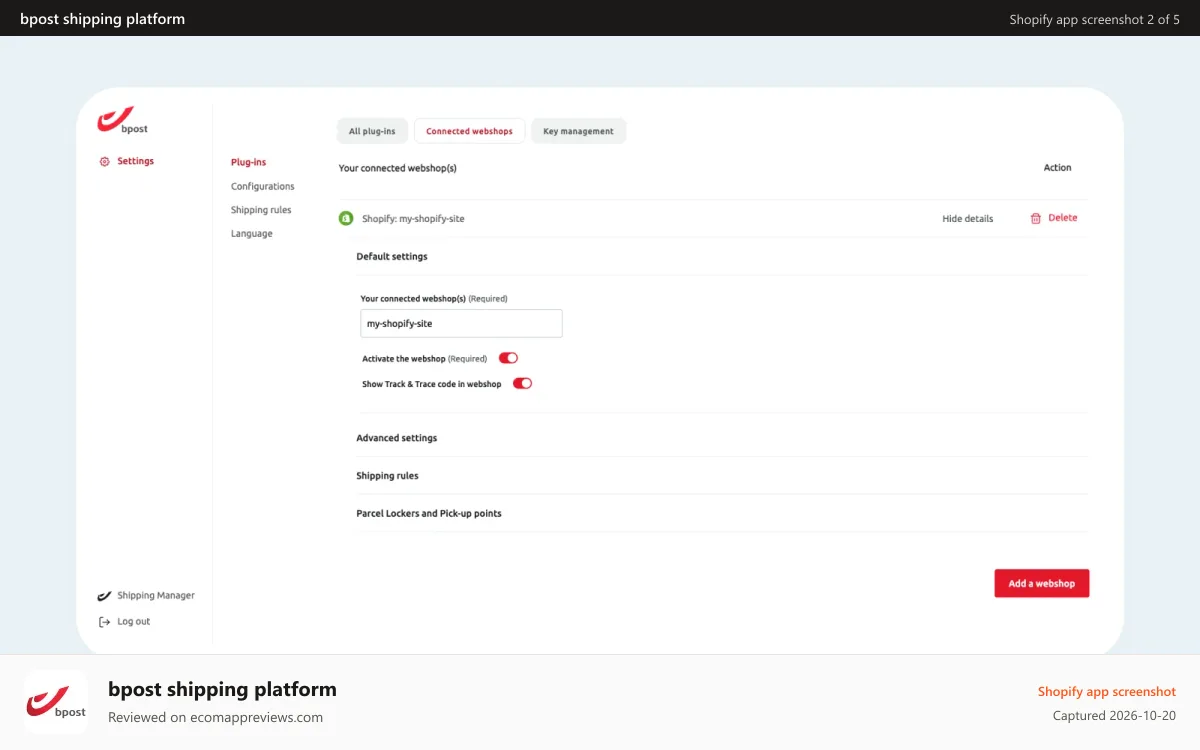Viewport: 1200px width, 750px height.
Task: Click Shopify app screenshot 2 of 5 text
Action: point(1095,19)
